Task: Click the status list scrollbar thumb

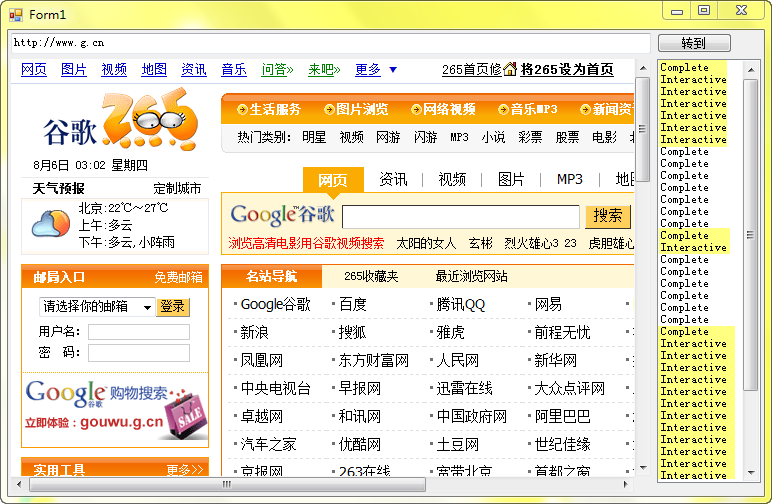Action: (750, 235)
